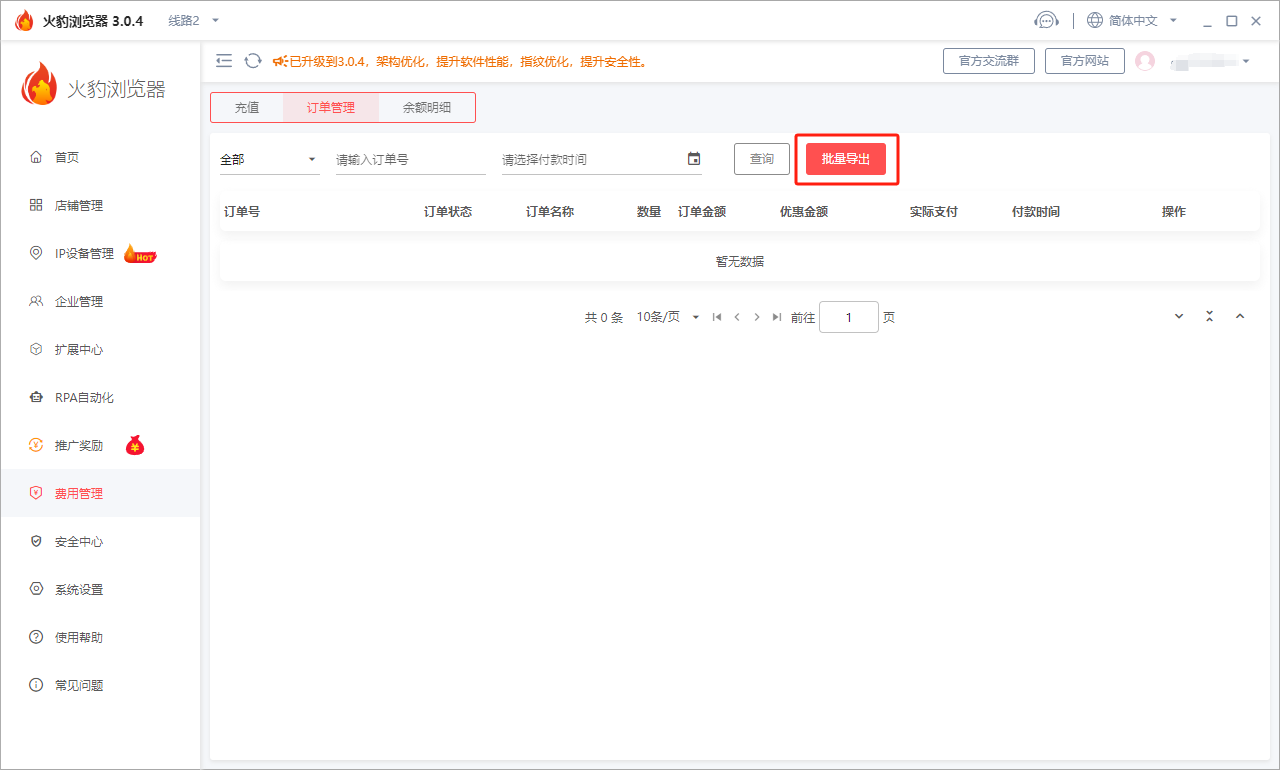Go to the last page of results

point(777,317)
